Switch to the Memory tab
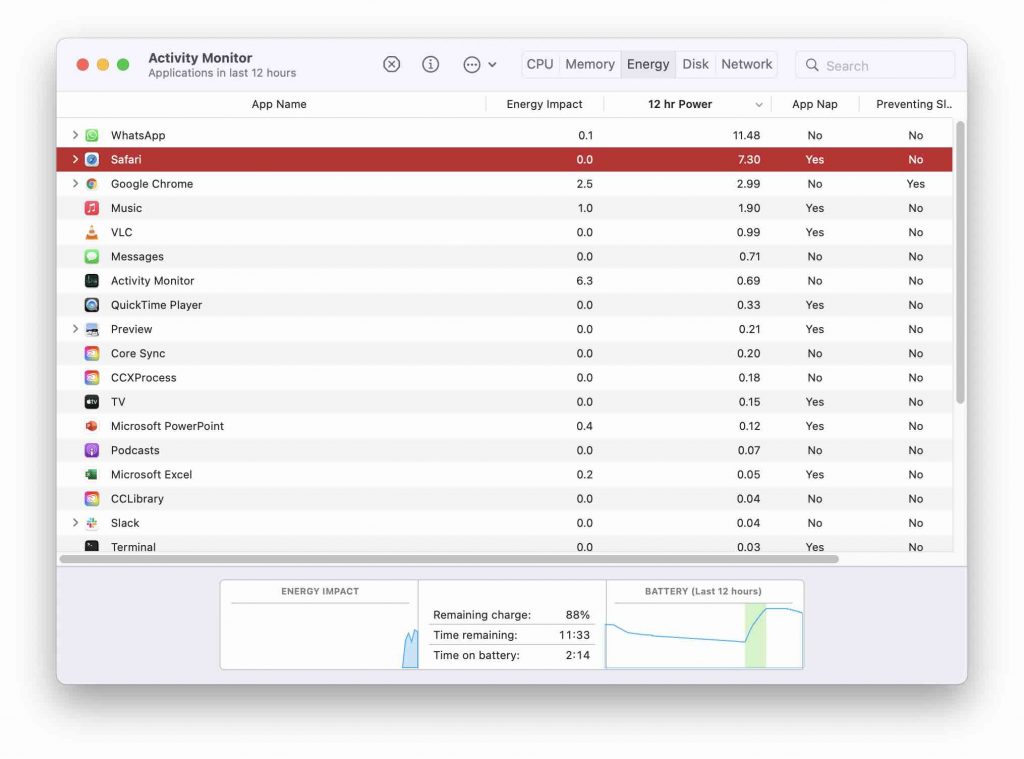This screenshot has height=759, width=1024. click(x=589, y=63)
